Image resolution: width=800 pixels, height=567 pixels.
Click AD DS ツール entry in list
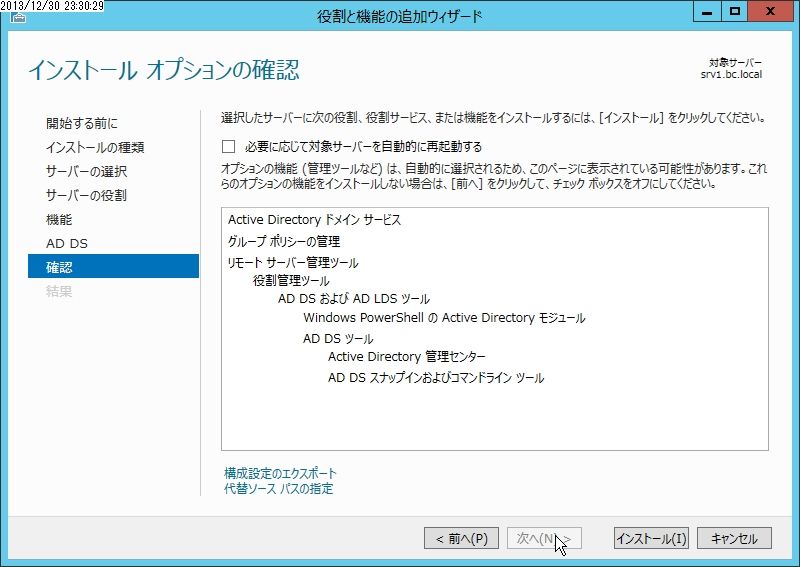pyautogui.click(x=338, y=339)
